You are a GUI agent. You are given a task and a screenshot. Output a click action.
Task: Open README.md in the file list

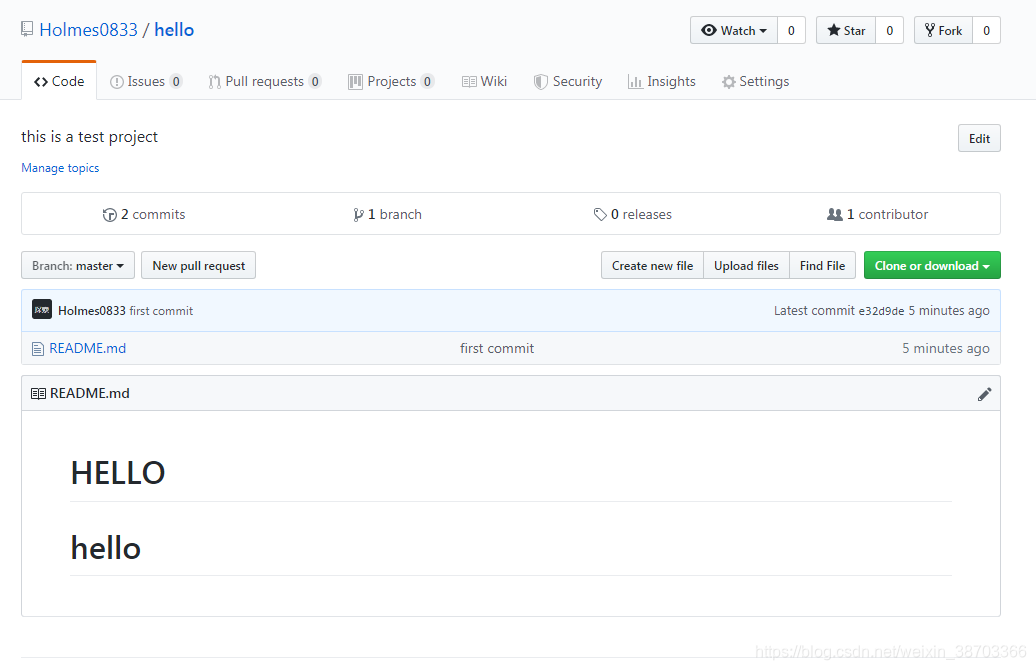click(87, 348)
